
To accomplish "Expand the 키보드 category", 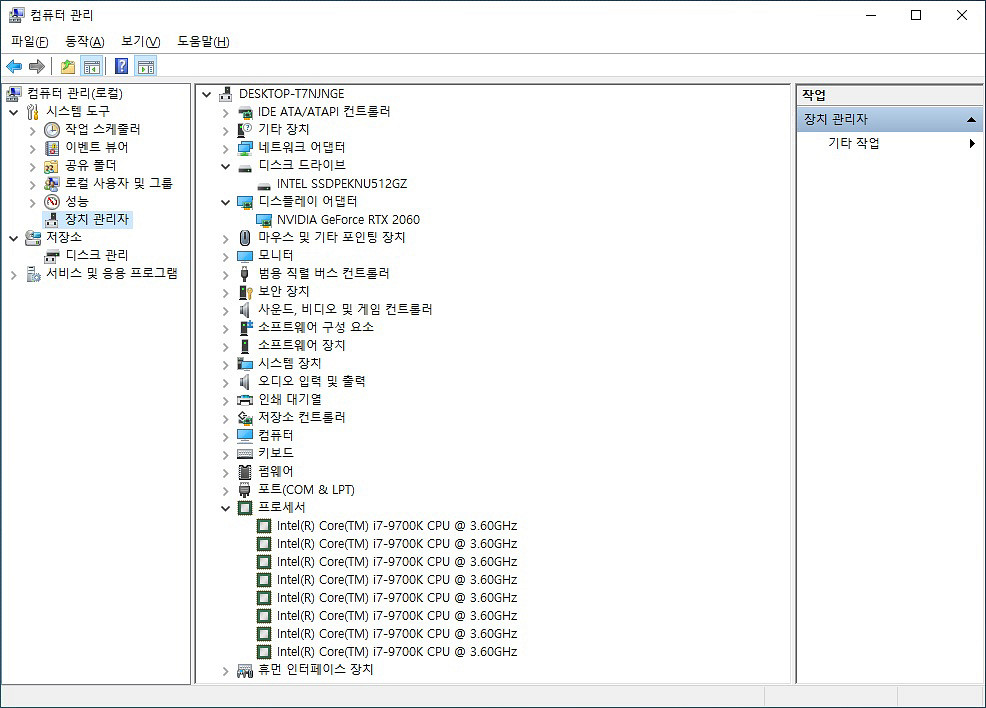I will 226,455.
